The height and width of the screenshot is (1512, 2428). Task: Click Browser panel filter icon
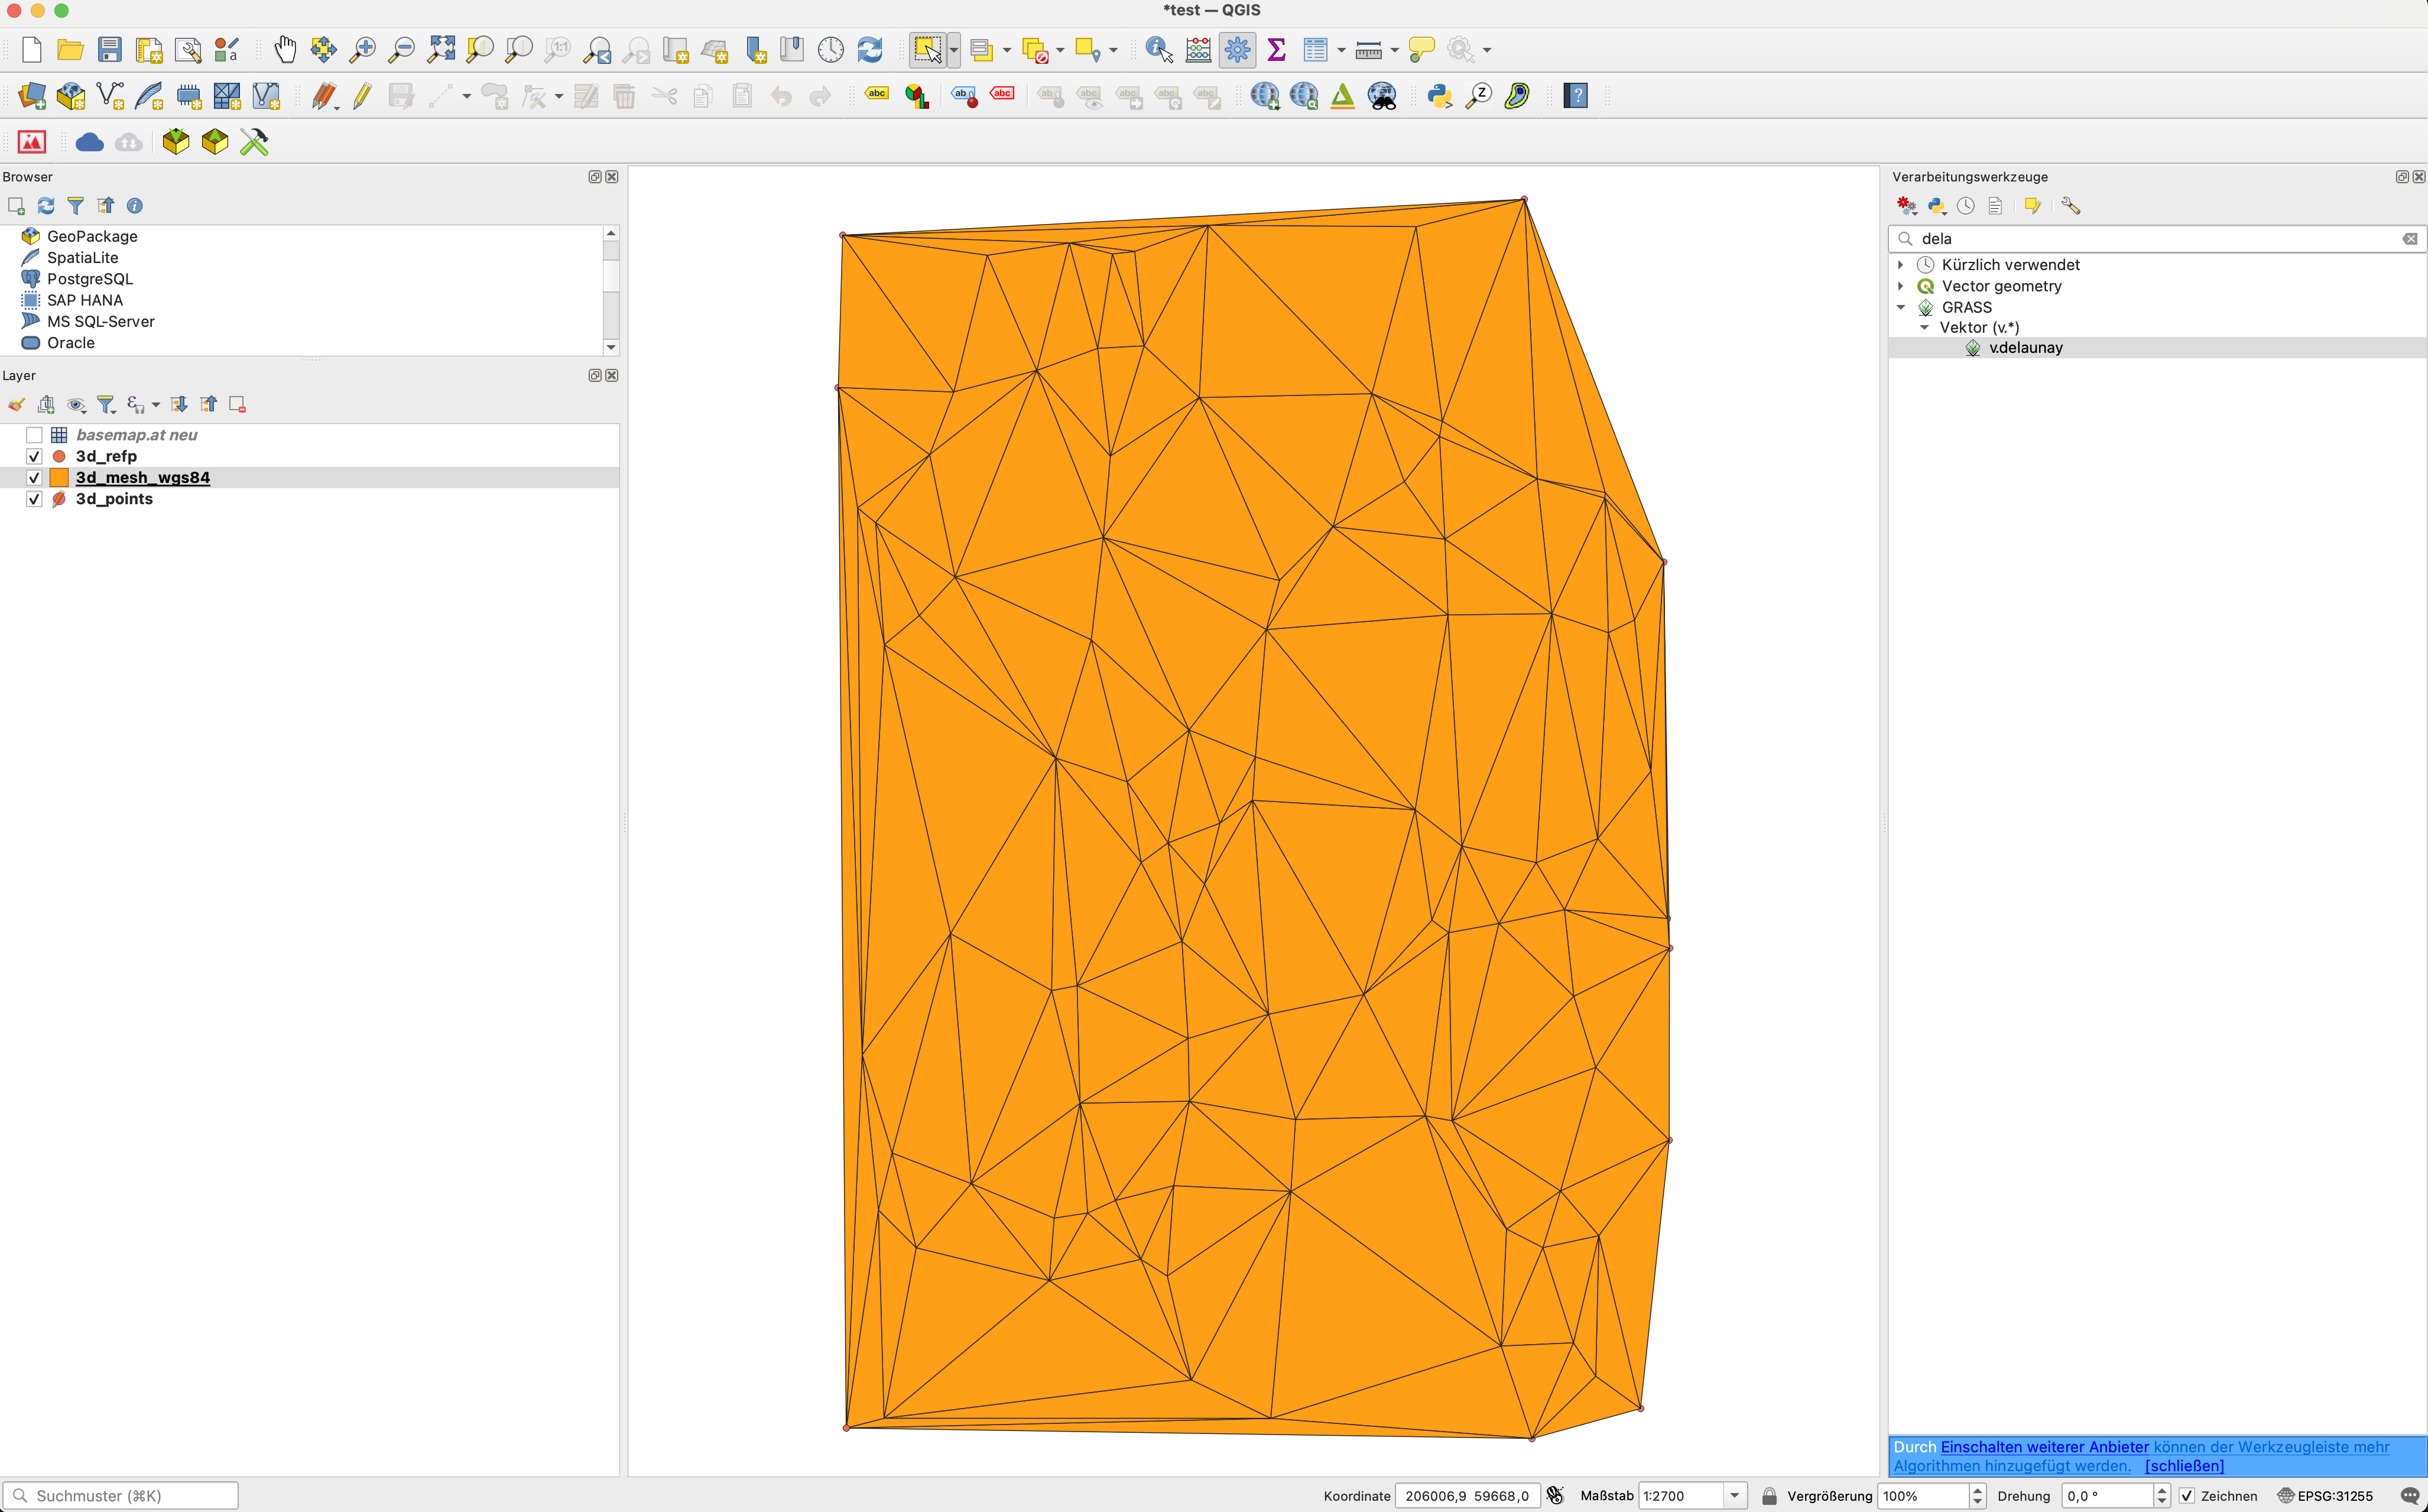[x=75, y=206]
